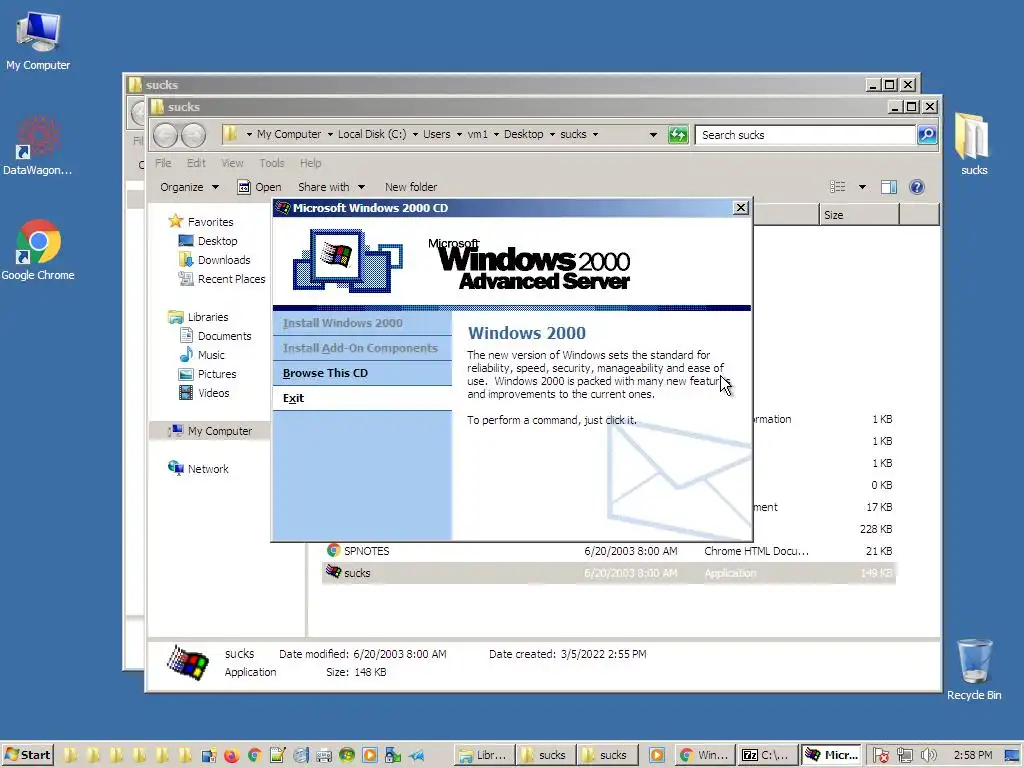Image resolution: width=1024 pixels, height=768 pixels.
Task: Open the notepad-with-pencil quick launch icon
Action: click(x=278, y=756)
